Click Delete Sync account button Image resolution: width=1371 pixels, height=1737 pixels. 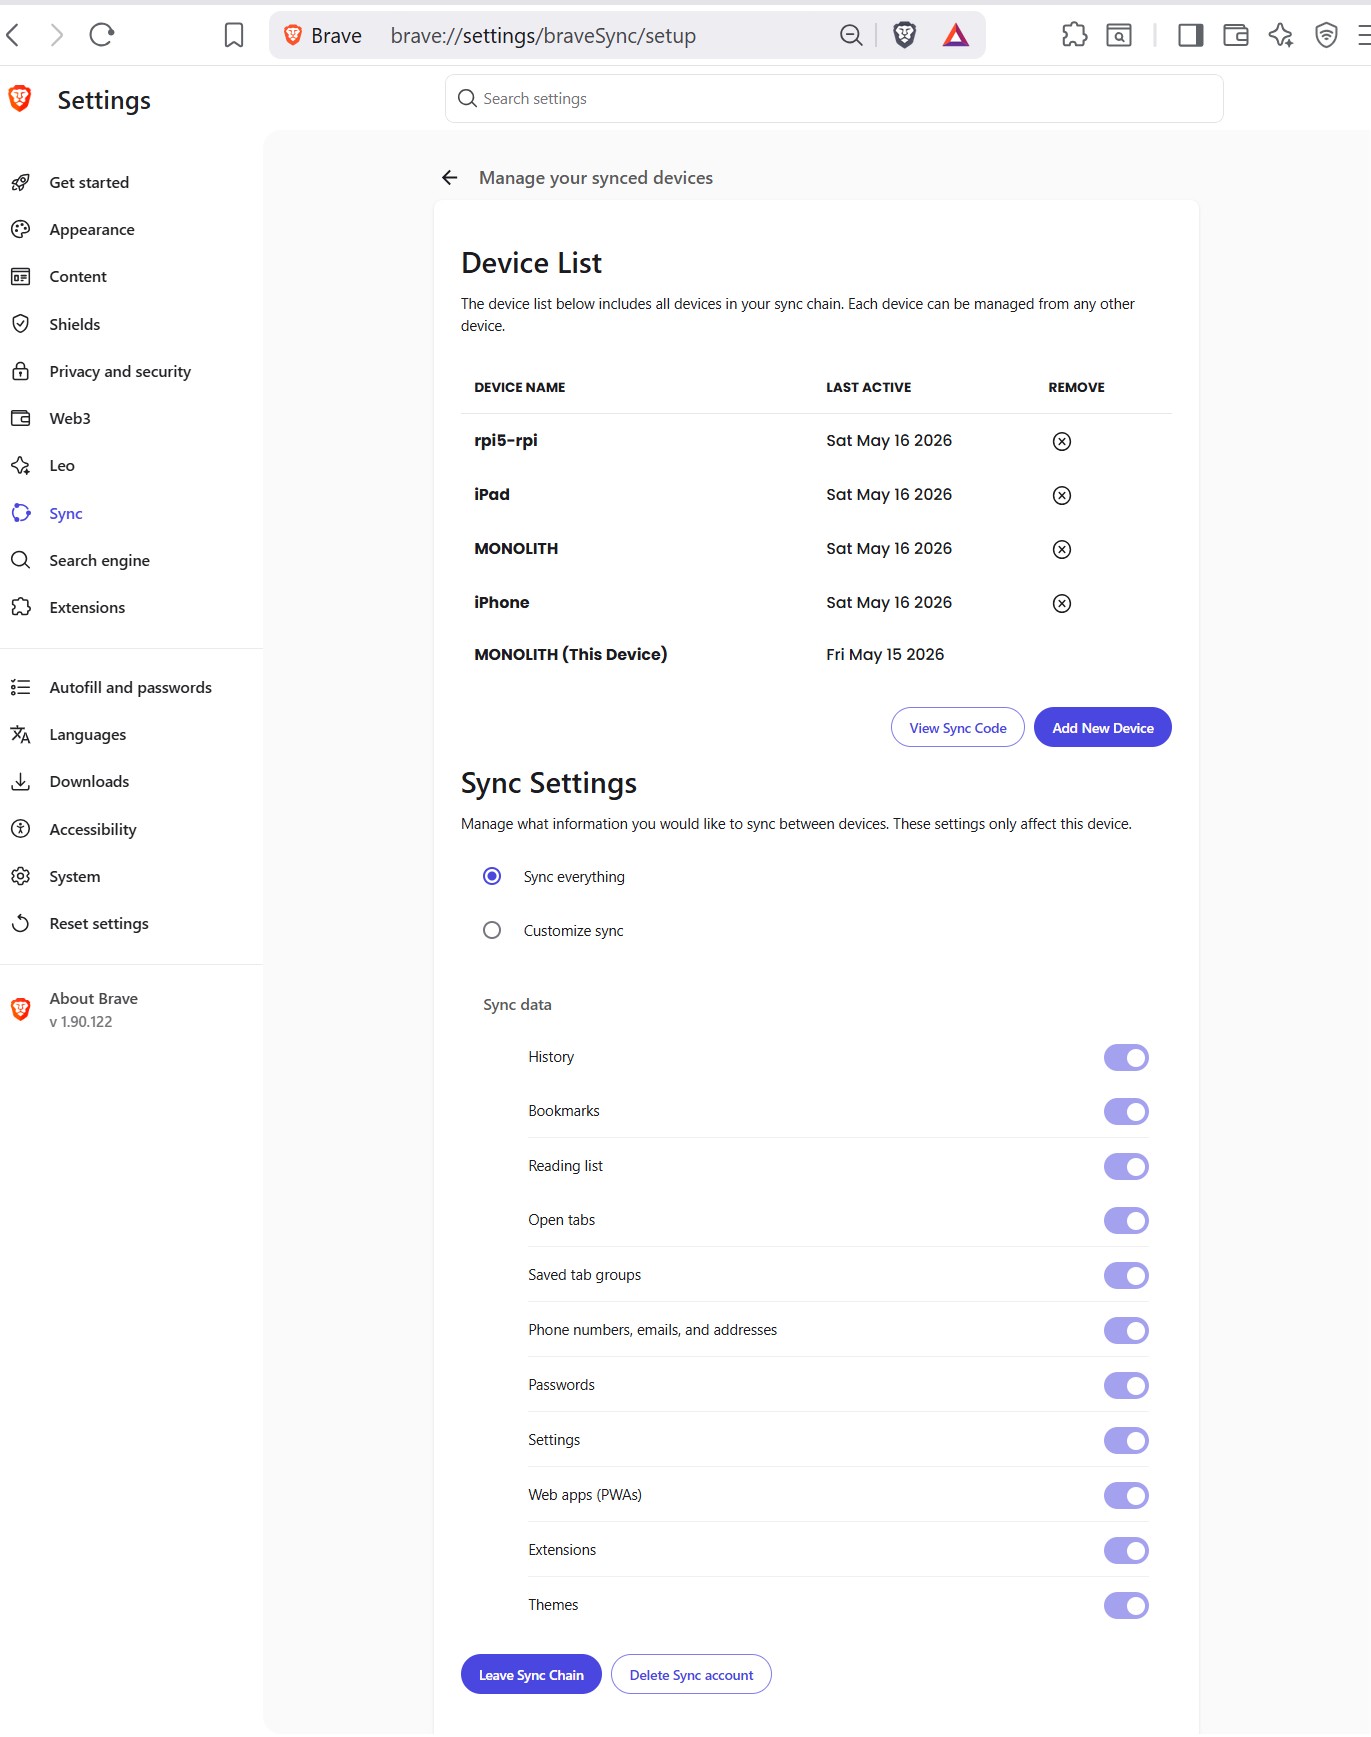click(691, 1674)
